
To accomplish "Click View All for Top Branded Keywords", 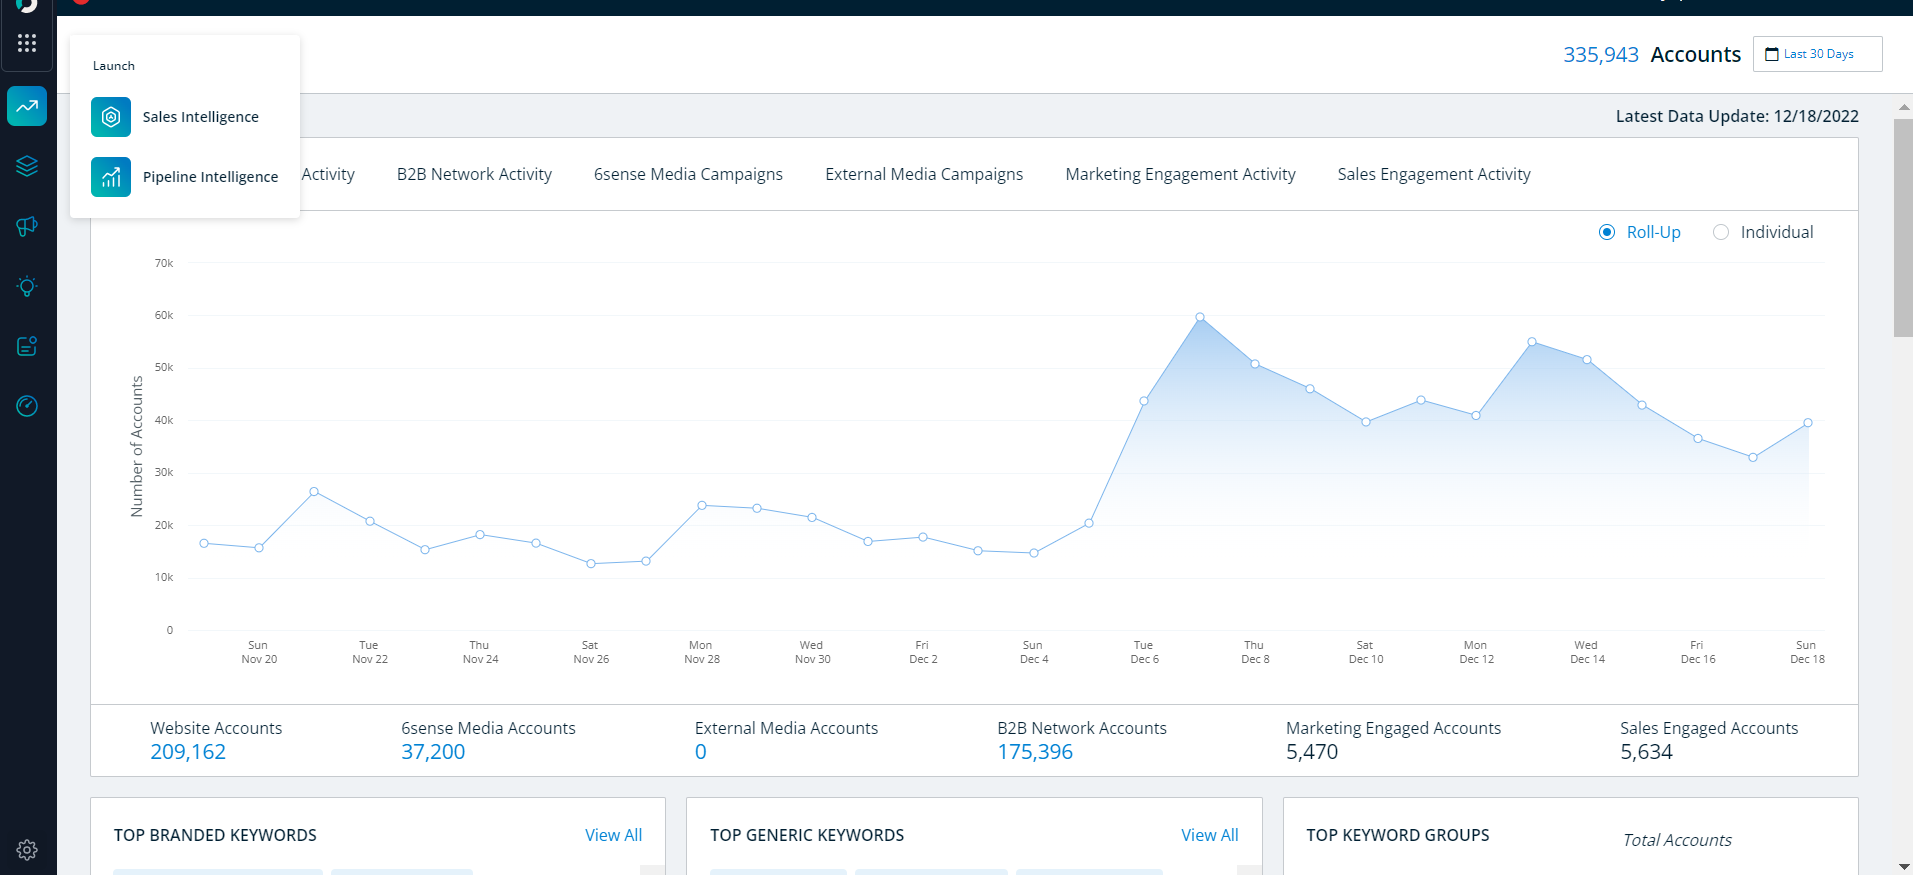I will click(613, 835).
